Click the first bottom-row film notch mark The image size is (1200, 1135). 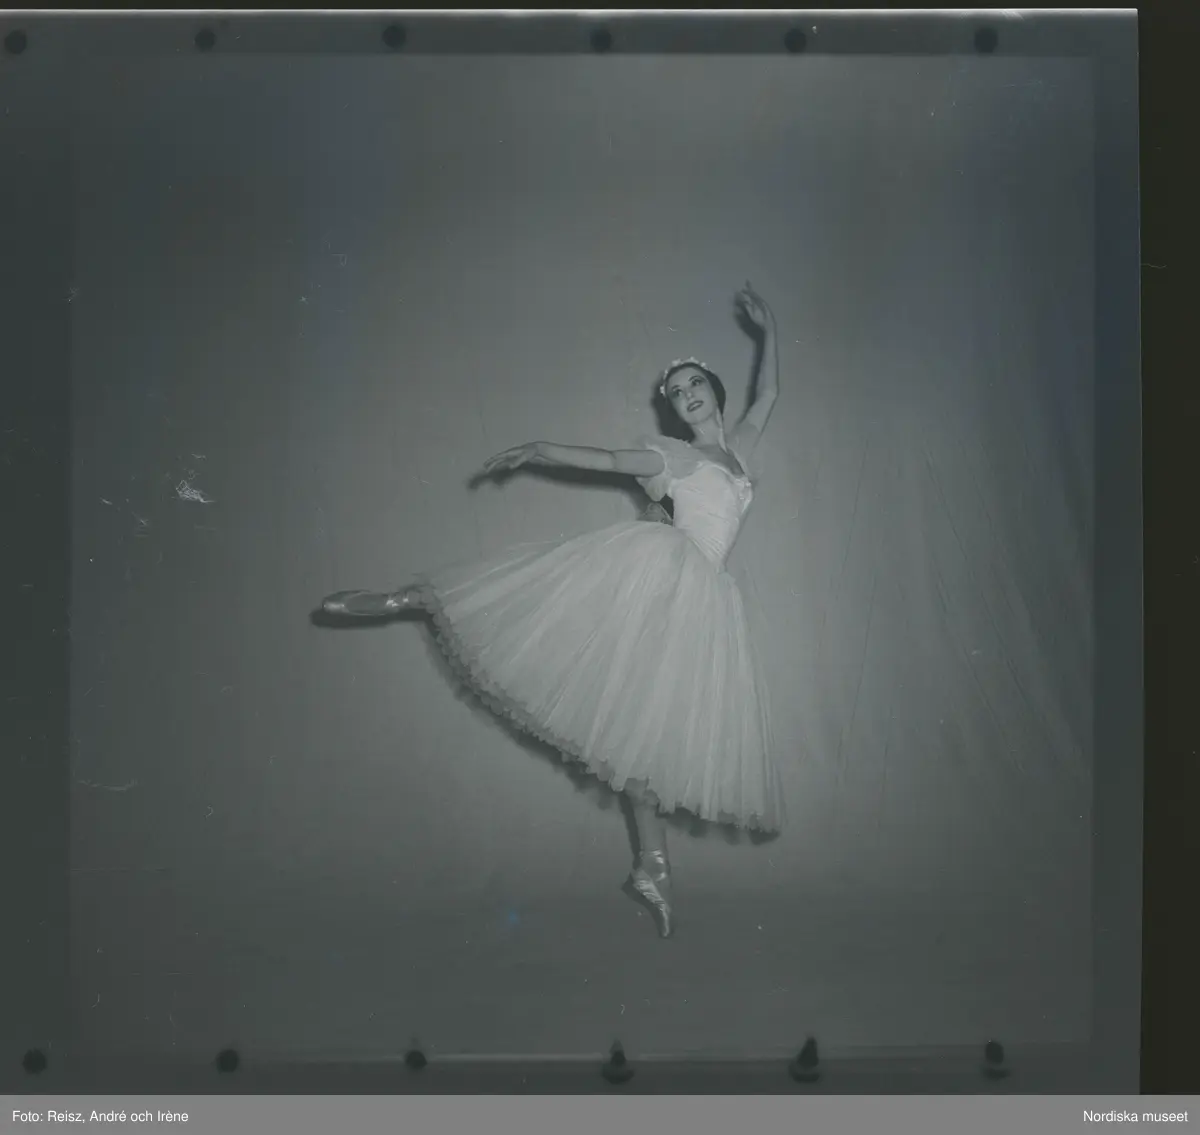pyautogui.click(x=35, y=1060)
